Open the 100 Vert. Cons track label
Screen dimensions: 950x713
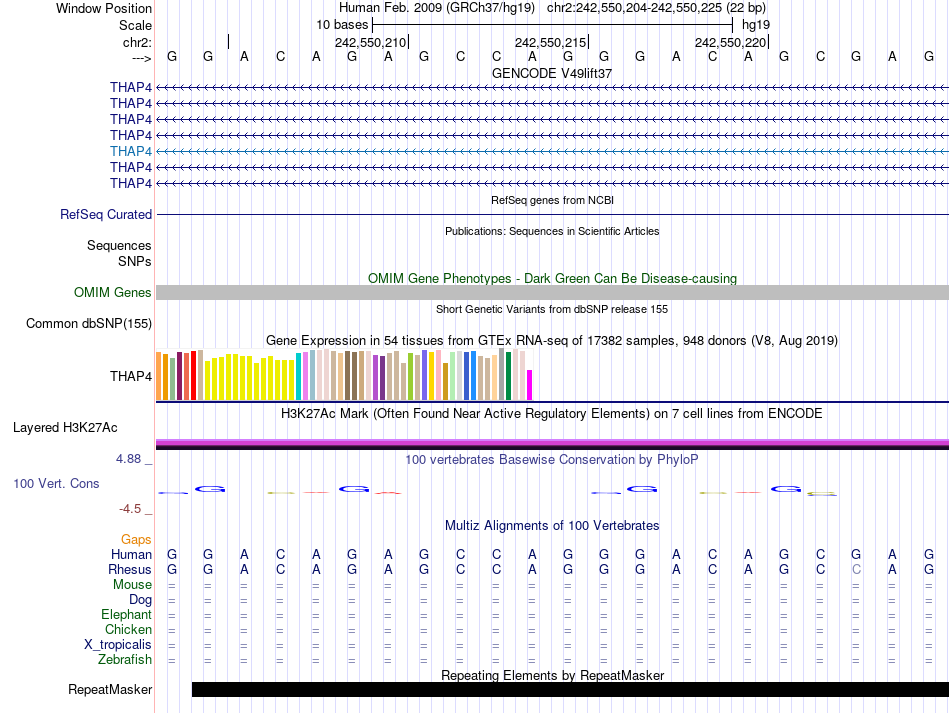pos(56,483)
